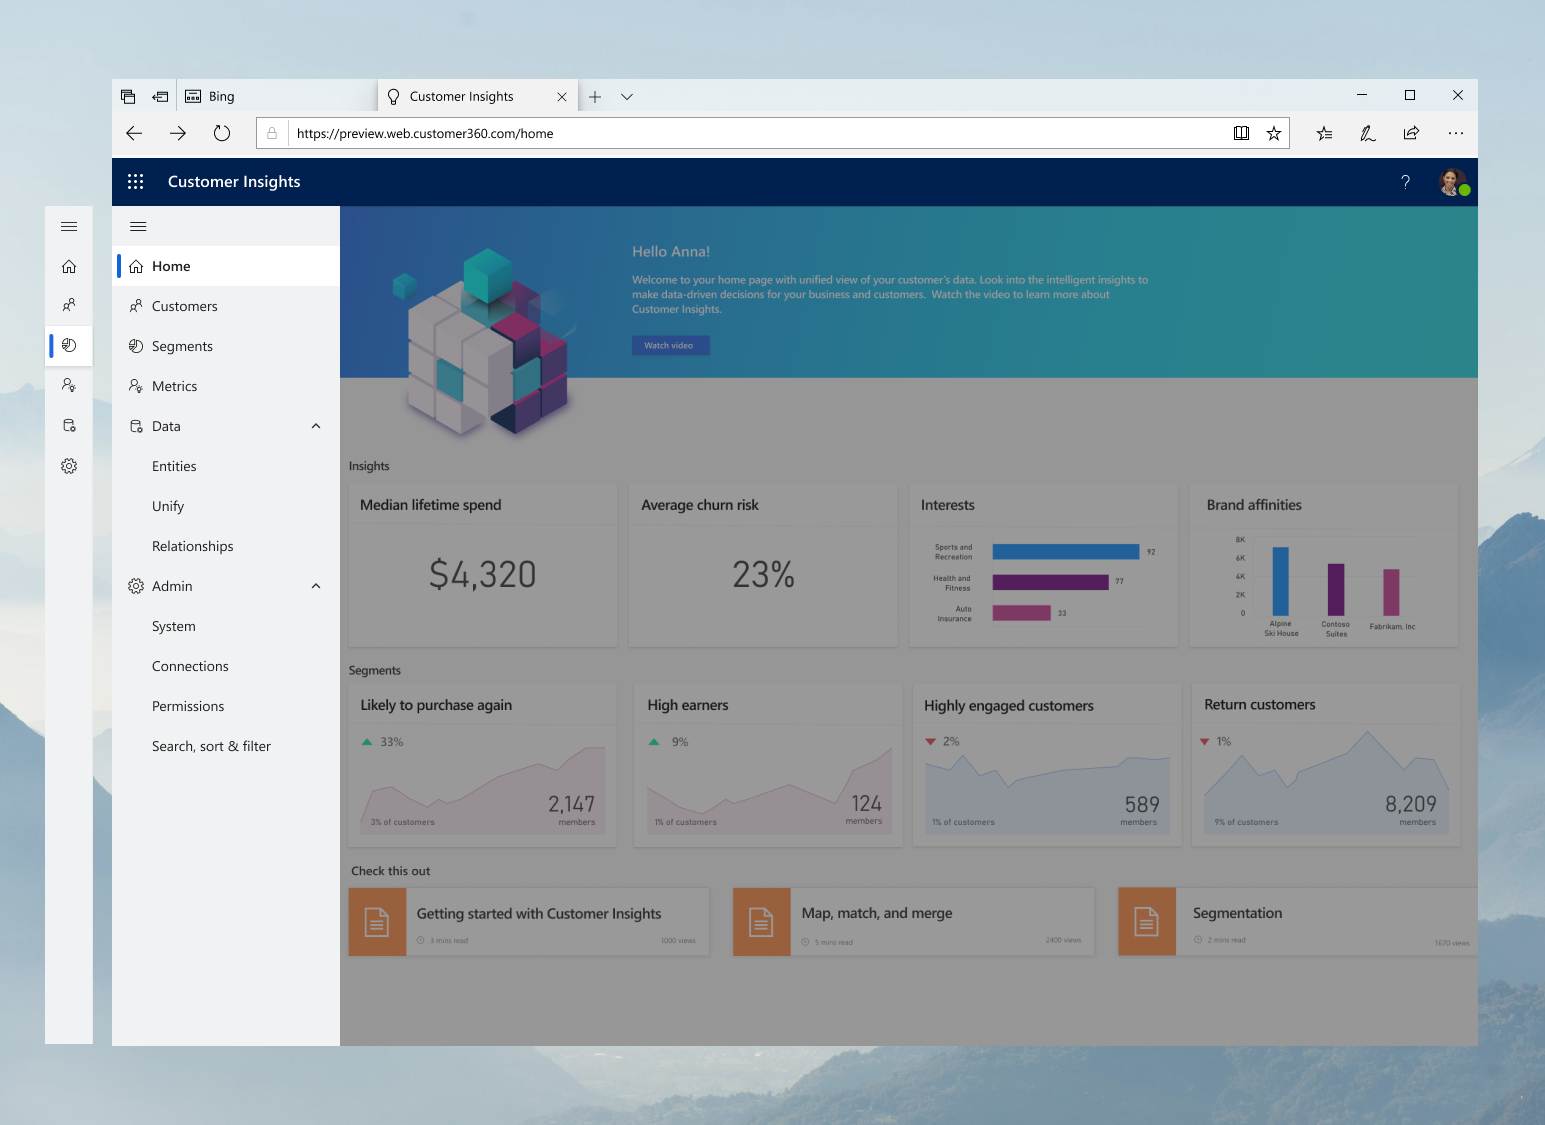The image size is (1545, 1125).
Task: Open System under Admin
Action: (226, 626)
